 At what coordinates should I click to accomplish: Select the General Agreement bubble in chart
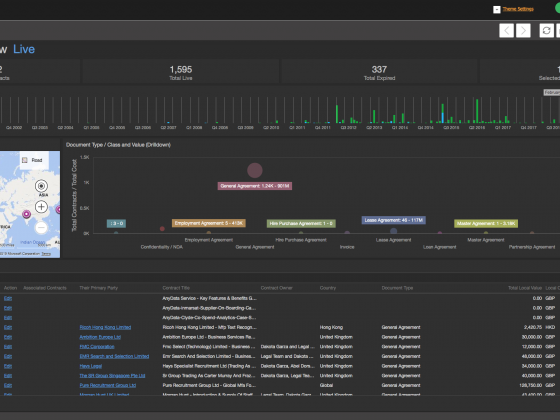[x=255, y=170]
